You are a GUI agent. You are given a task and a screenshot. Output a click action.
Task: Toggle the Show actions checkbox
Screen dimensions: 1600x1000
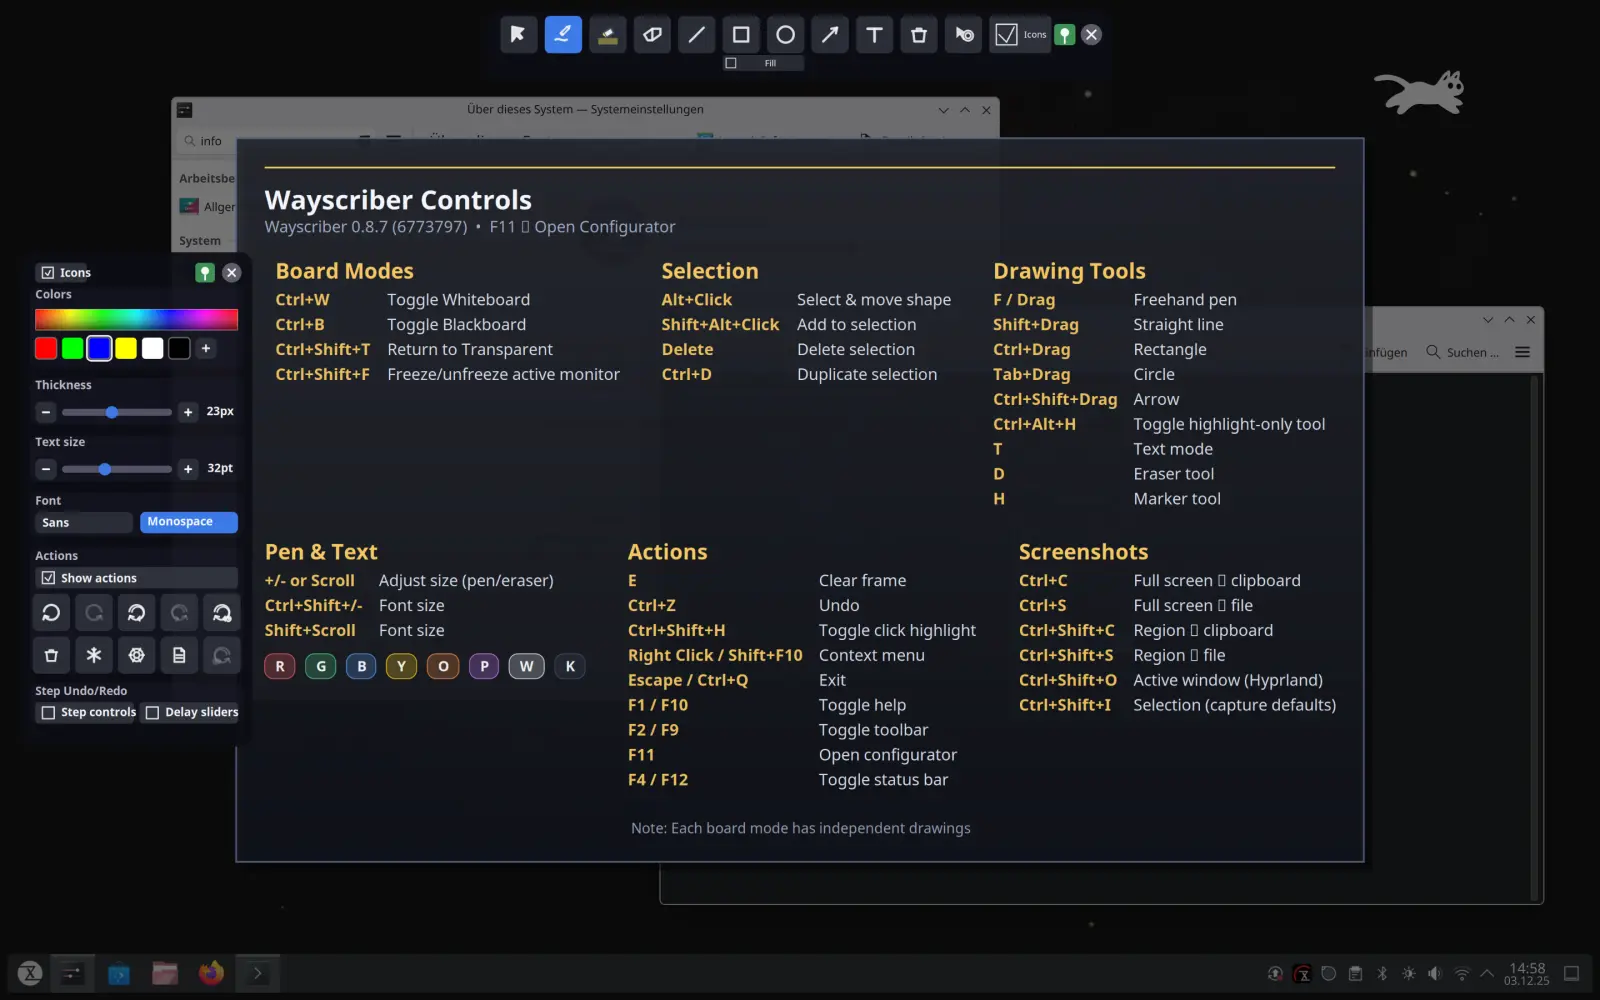click(x=48, y=577)
